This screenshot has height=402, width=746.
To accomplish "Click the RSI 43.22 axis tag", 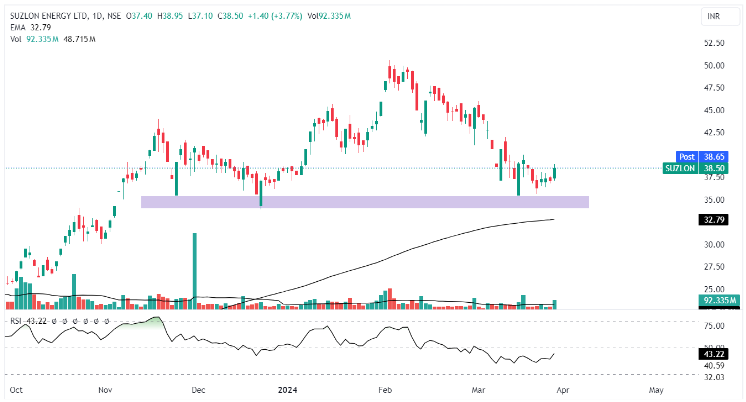I will [x=715, y=353].
